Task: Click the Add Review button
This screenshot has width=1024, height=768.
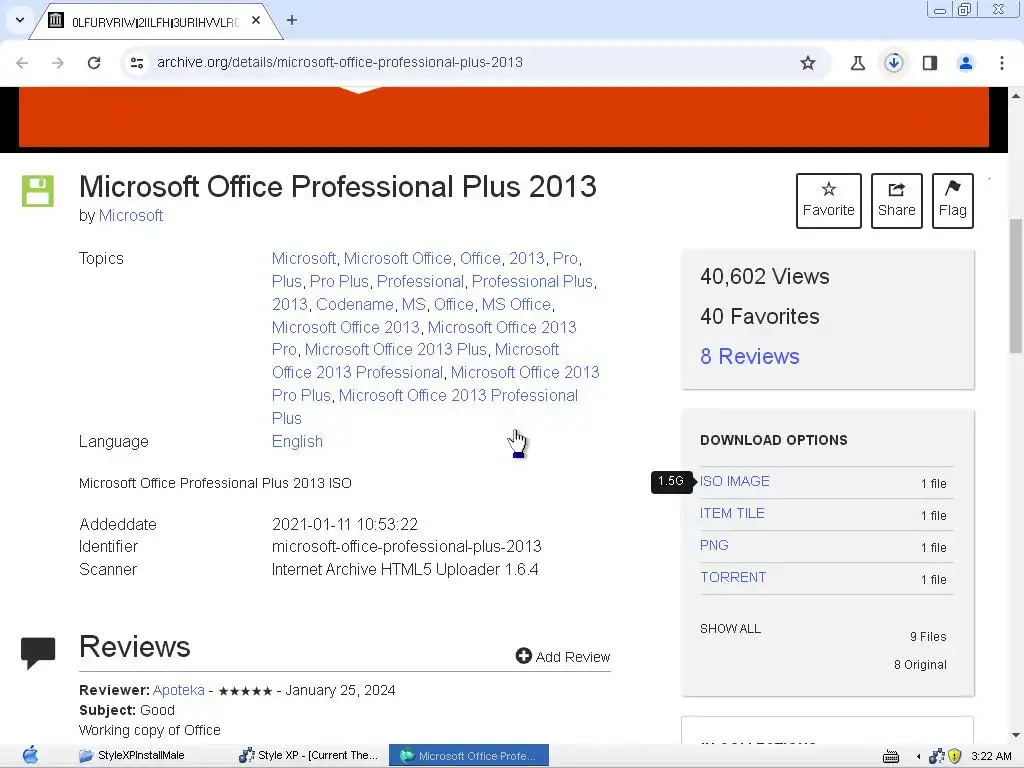Action: 563,656
